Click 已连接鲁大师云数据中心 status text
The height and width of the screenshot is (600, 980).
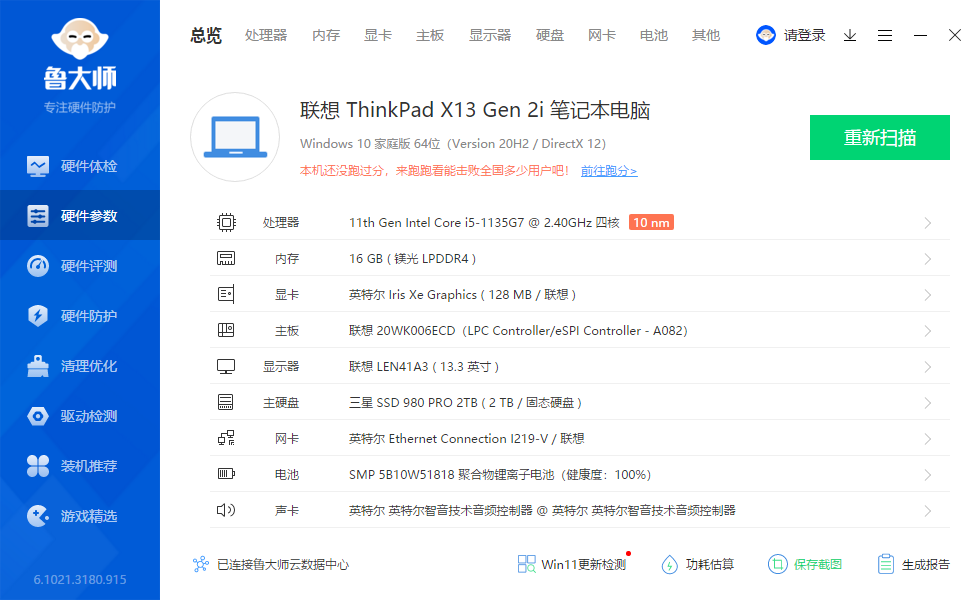click(x=282, y=564)
